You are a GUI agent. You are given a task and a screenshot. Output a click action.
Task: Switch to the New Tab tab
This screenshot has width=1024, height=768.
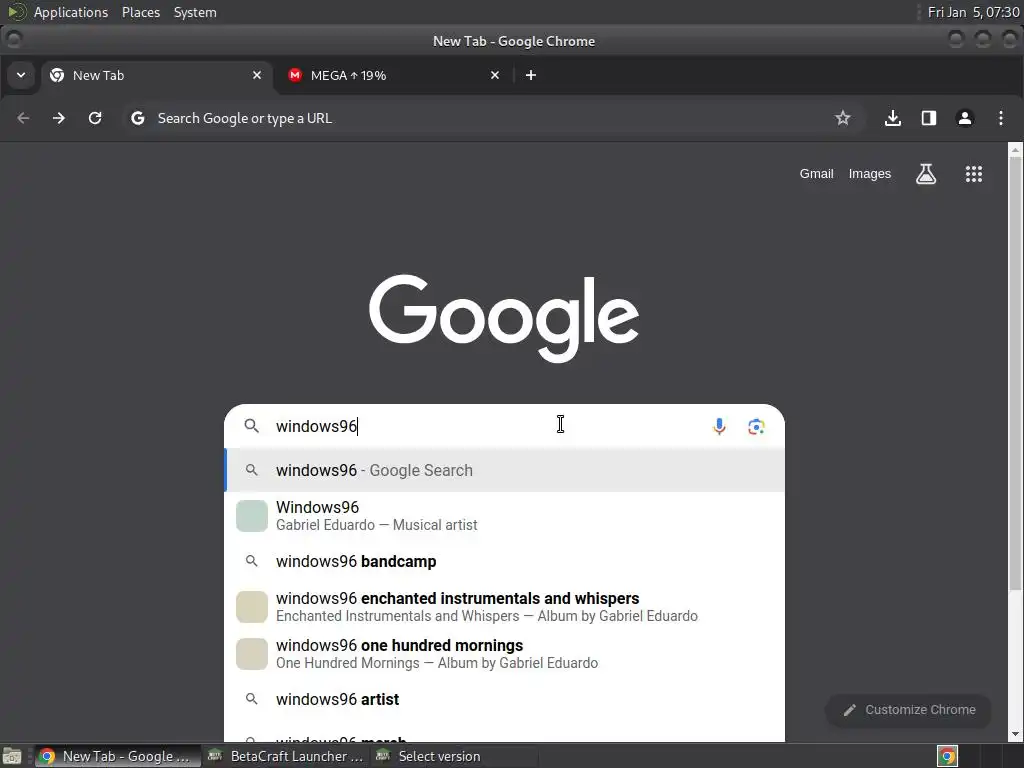(x=155, y=76)
